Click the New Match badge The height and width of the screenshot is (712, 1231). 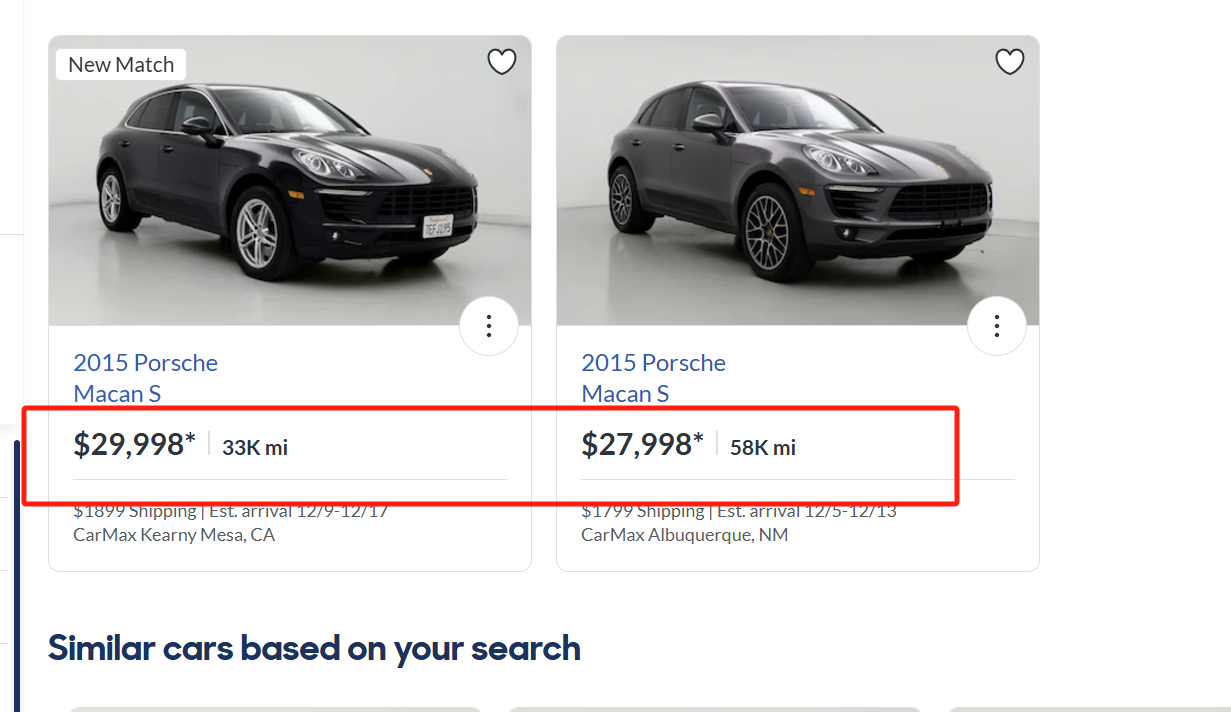point(121,65)
